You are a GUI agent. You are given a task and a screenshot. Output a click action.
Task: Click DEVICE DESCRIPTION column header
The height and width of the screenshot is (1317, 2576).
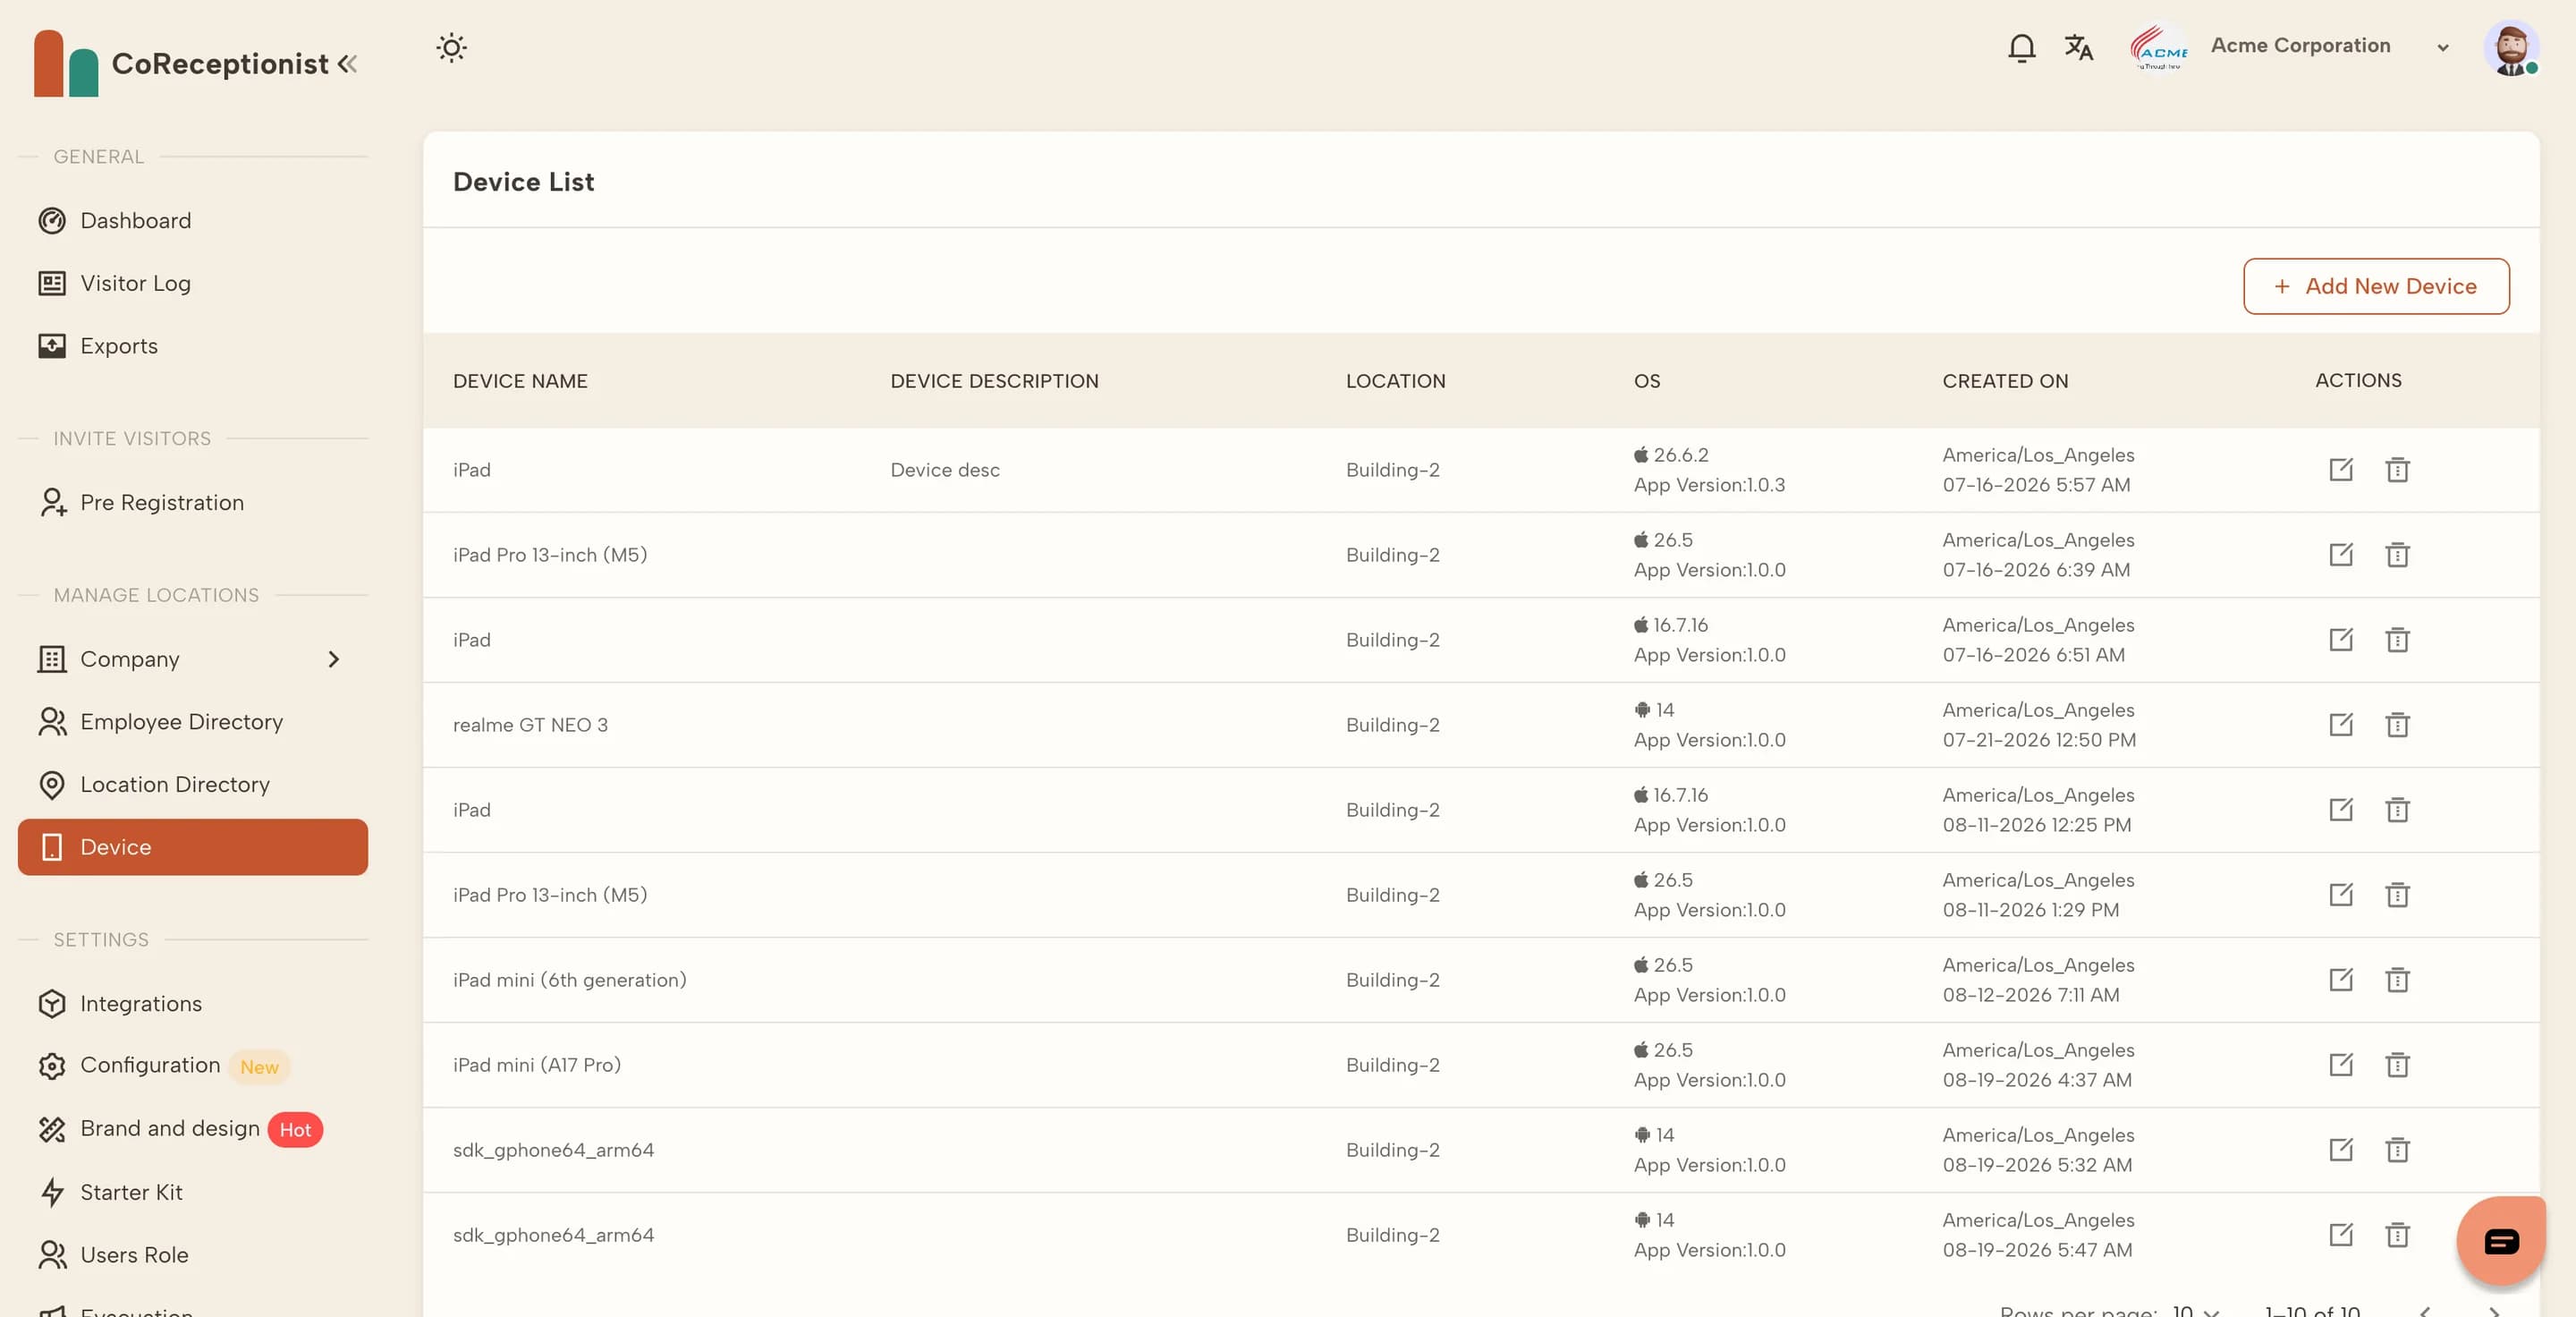click(x=994, y=381)
